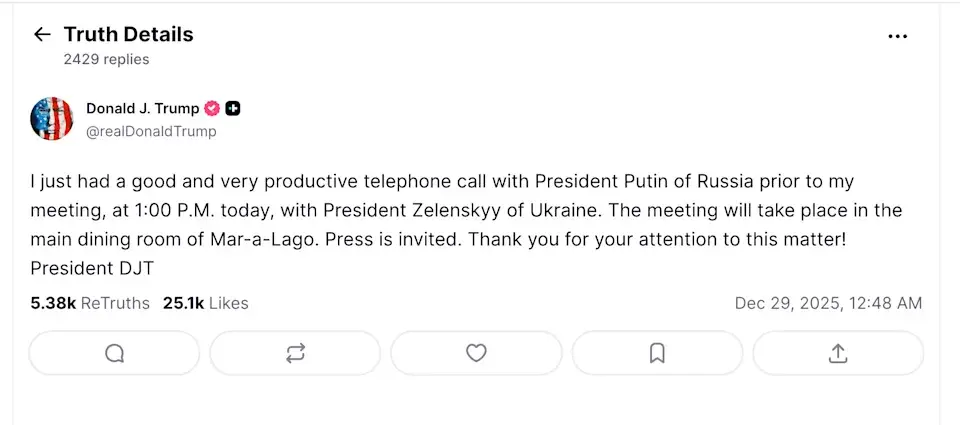This screenshot has width=960, height=425.
Task: Open the three-dot more options menu
Action: (x=897, y=36)
